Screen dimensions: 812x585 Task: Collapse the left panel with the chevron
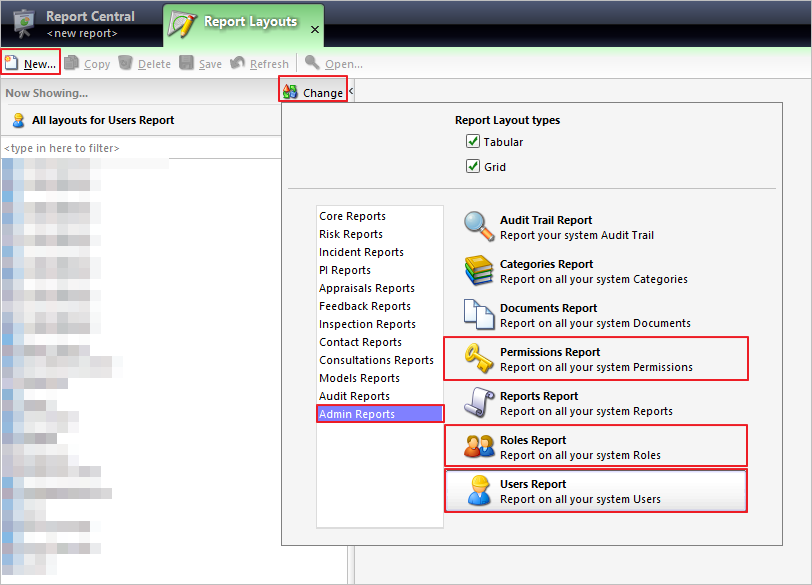(x=351, y=91)
